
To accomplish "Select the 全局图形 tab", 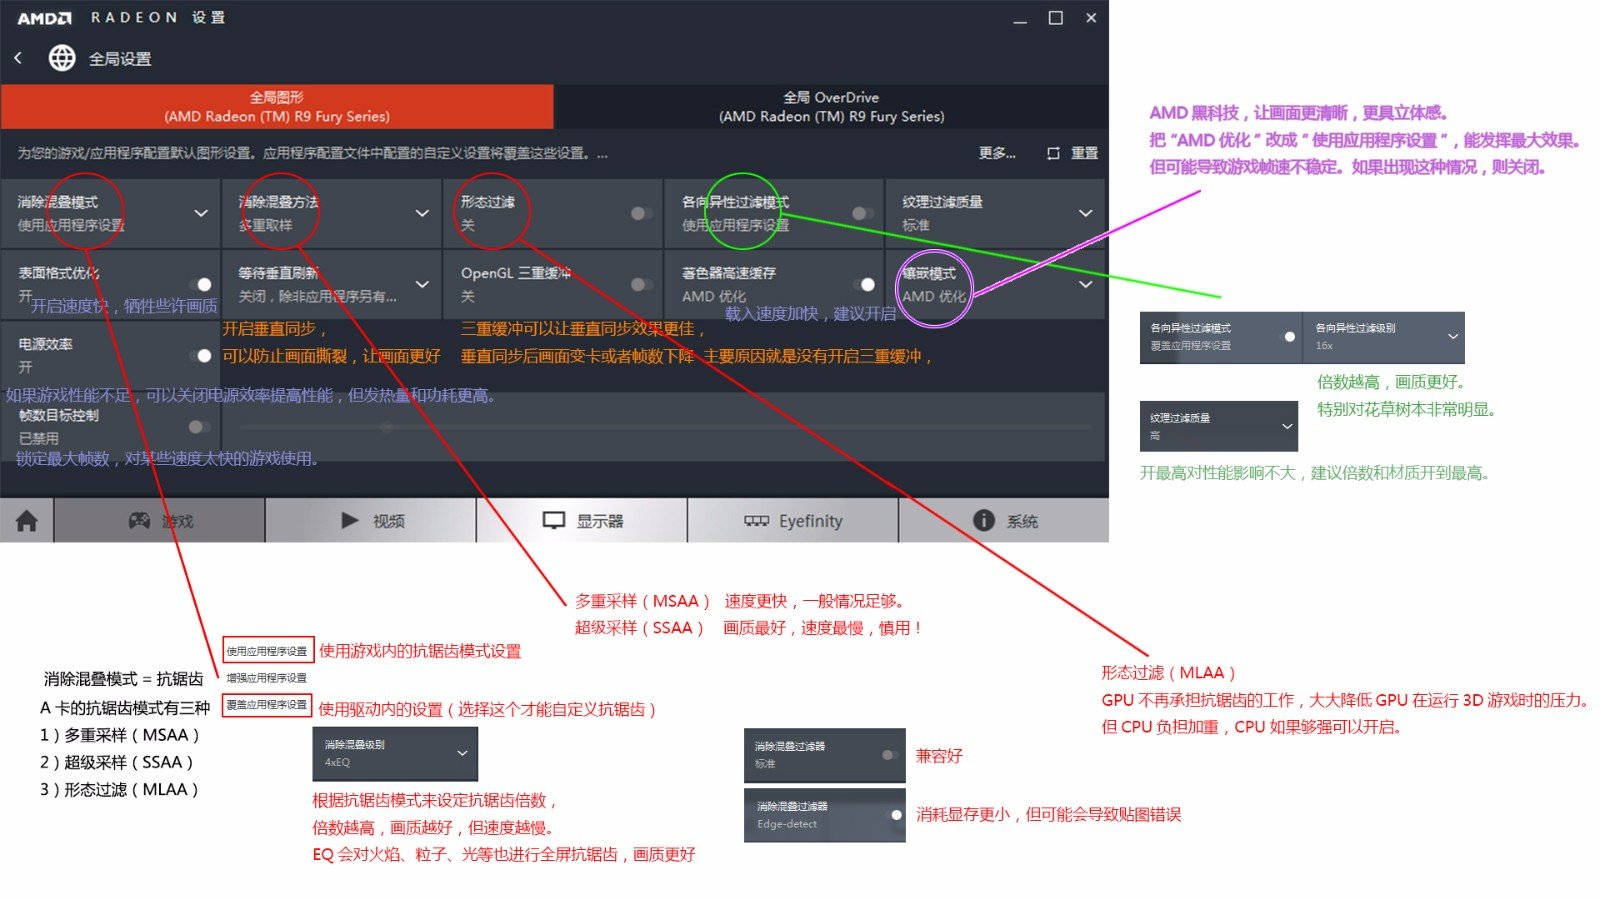I will 278,106.
